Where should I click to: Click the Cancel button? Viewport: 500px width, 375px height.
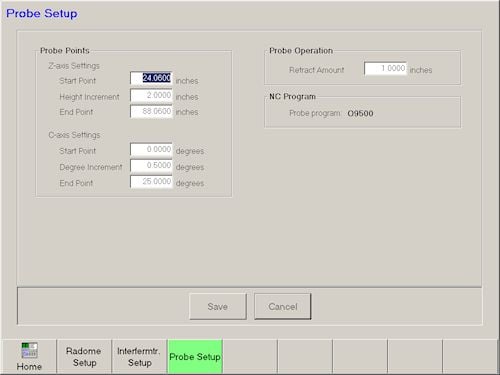pos(283,306)
